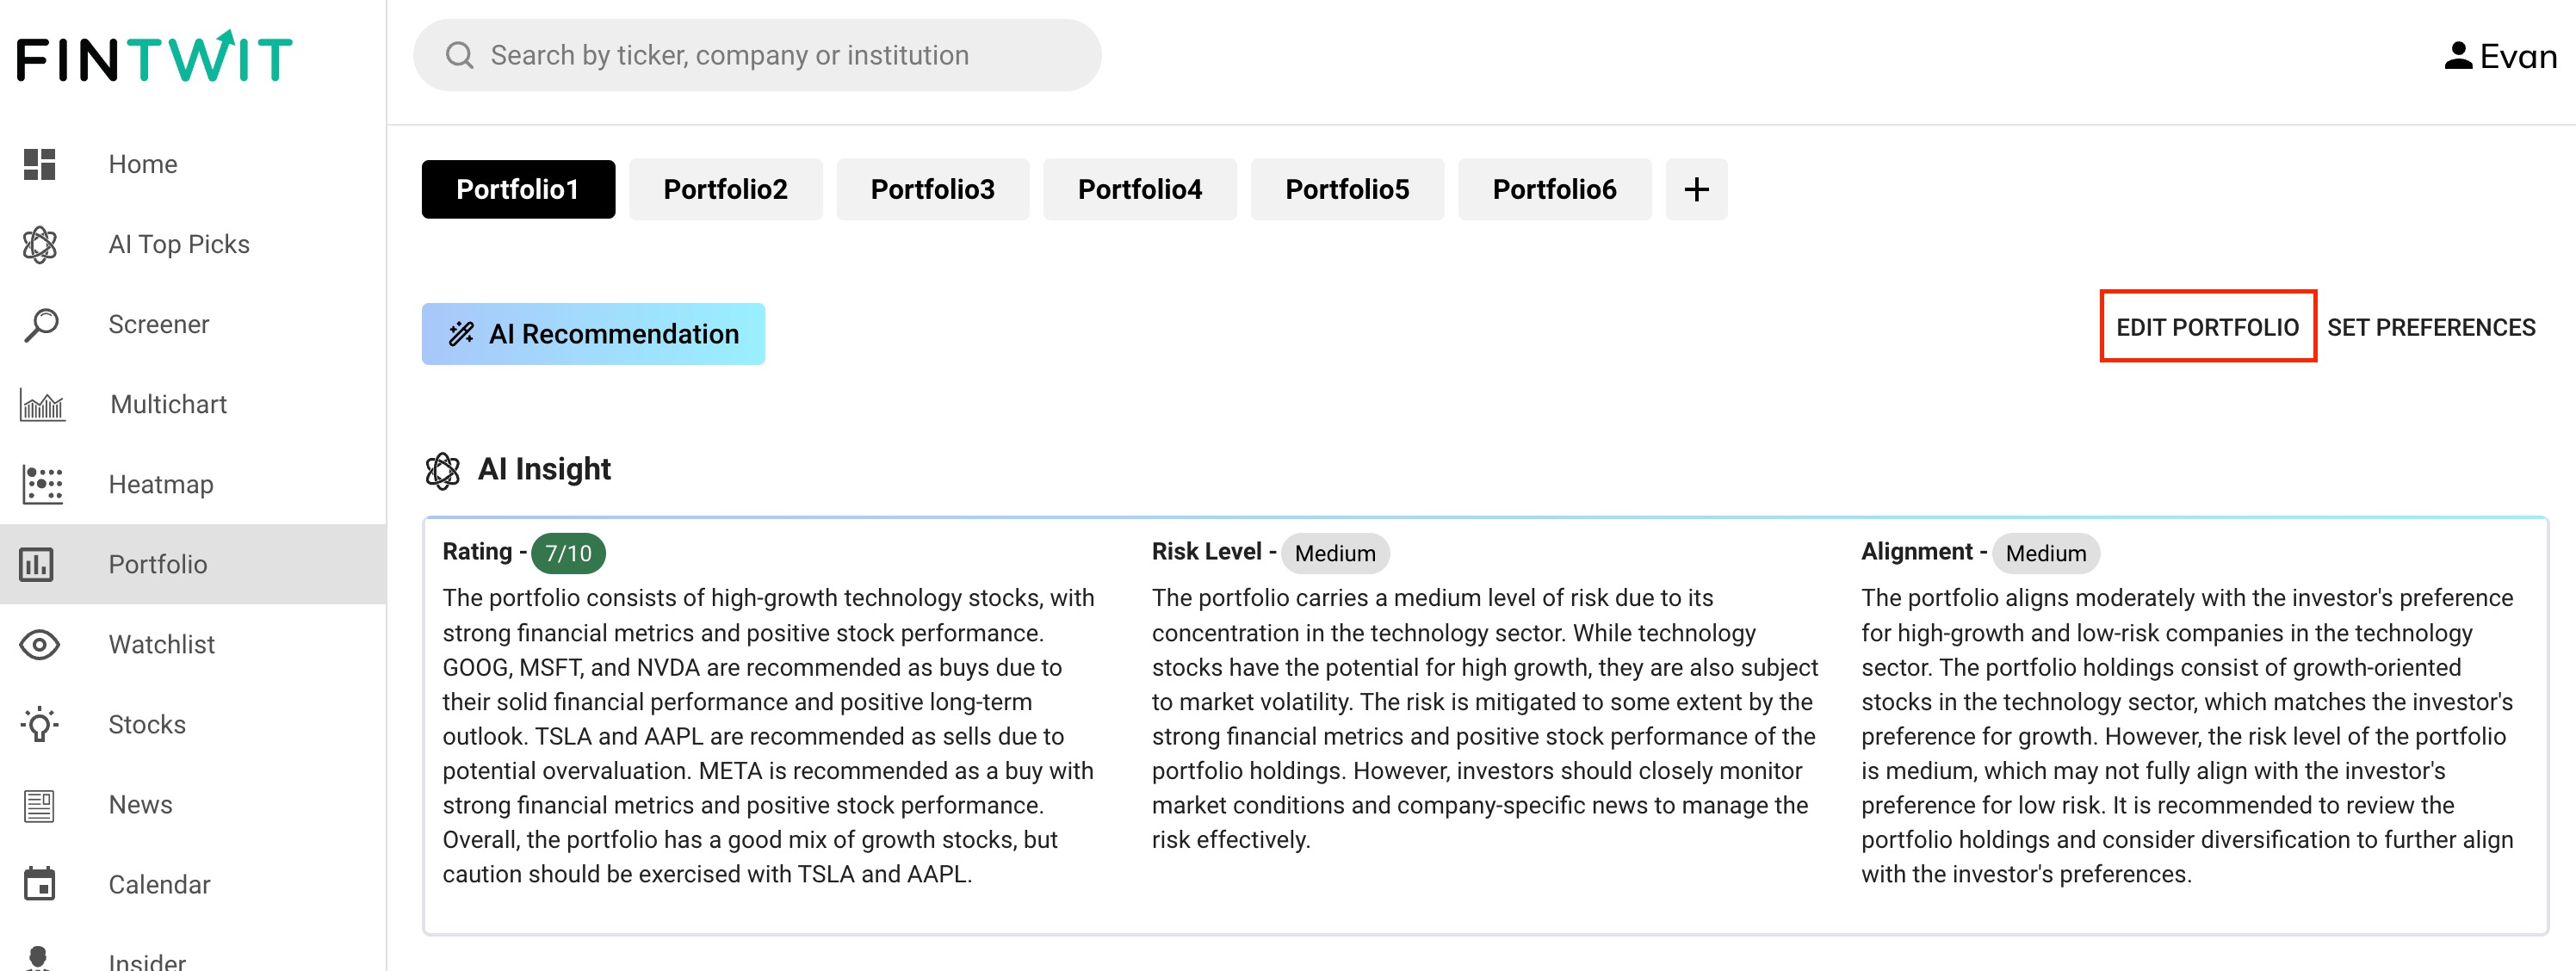Click the AI Top Picks atom icon

pyautogui.click(x=39, y=244)
